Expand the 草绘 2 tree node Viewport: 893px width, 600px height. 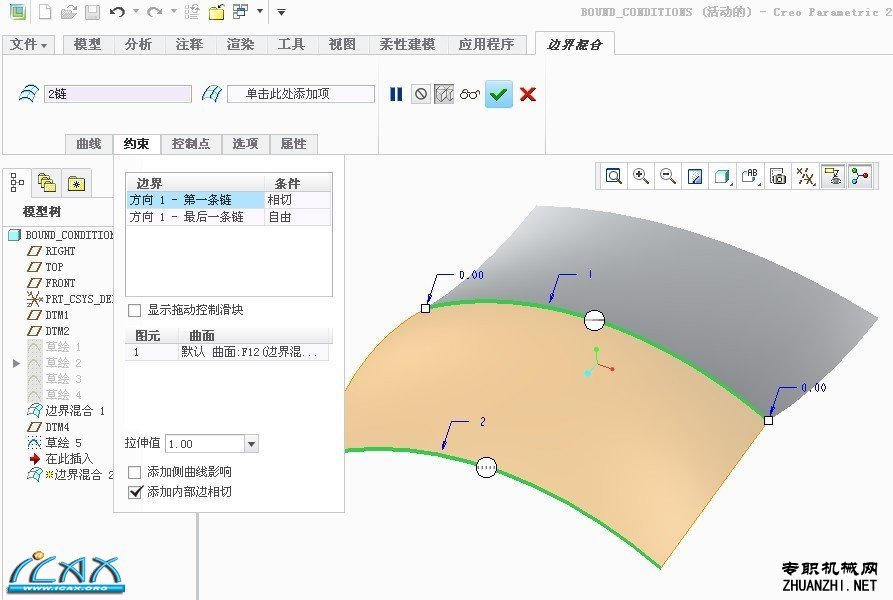click(16, 363)
